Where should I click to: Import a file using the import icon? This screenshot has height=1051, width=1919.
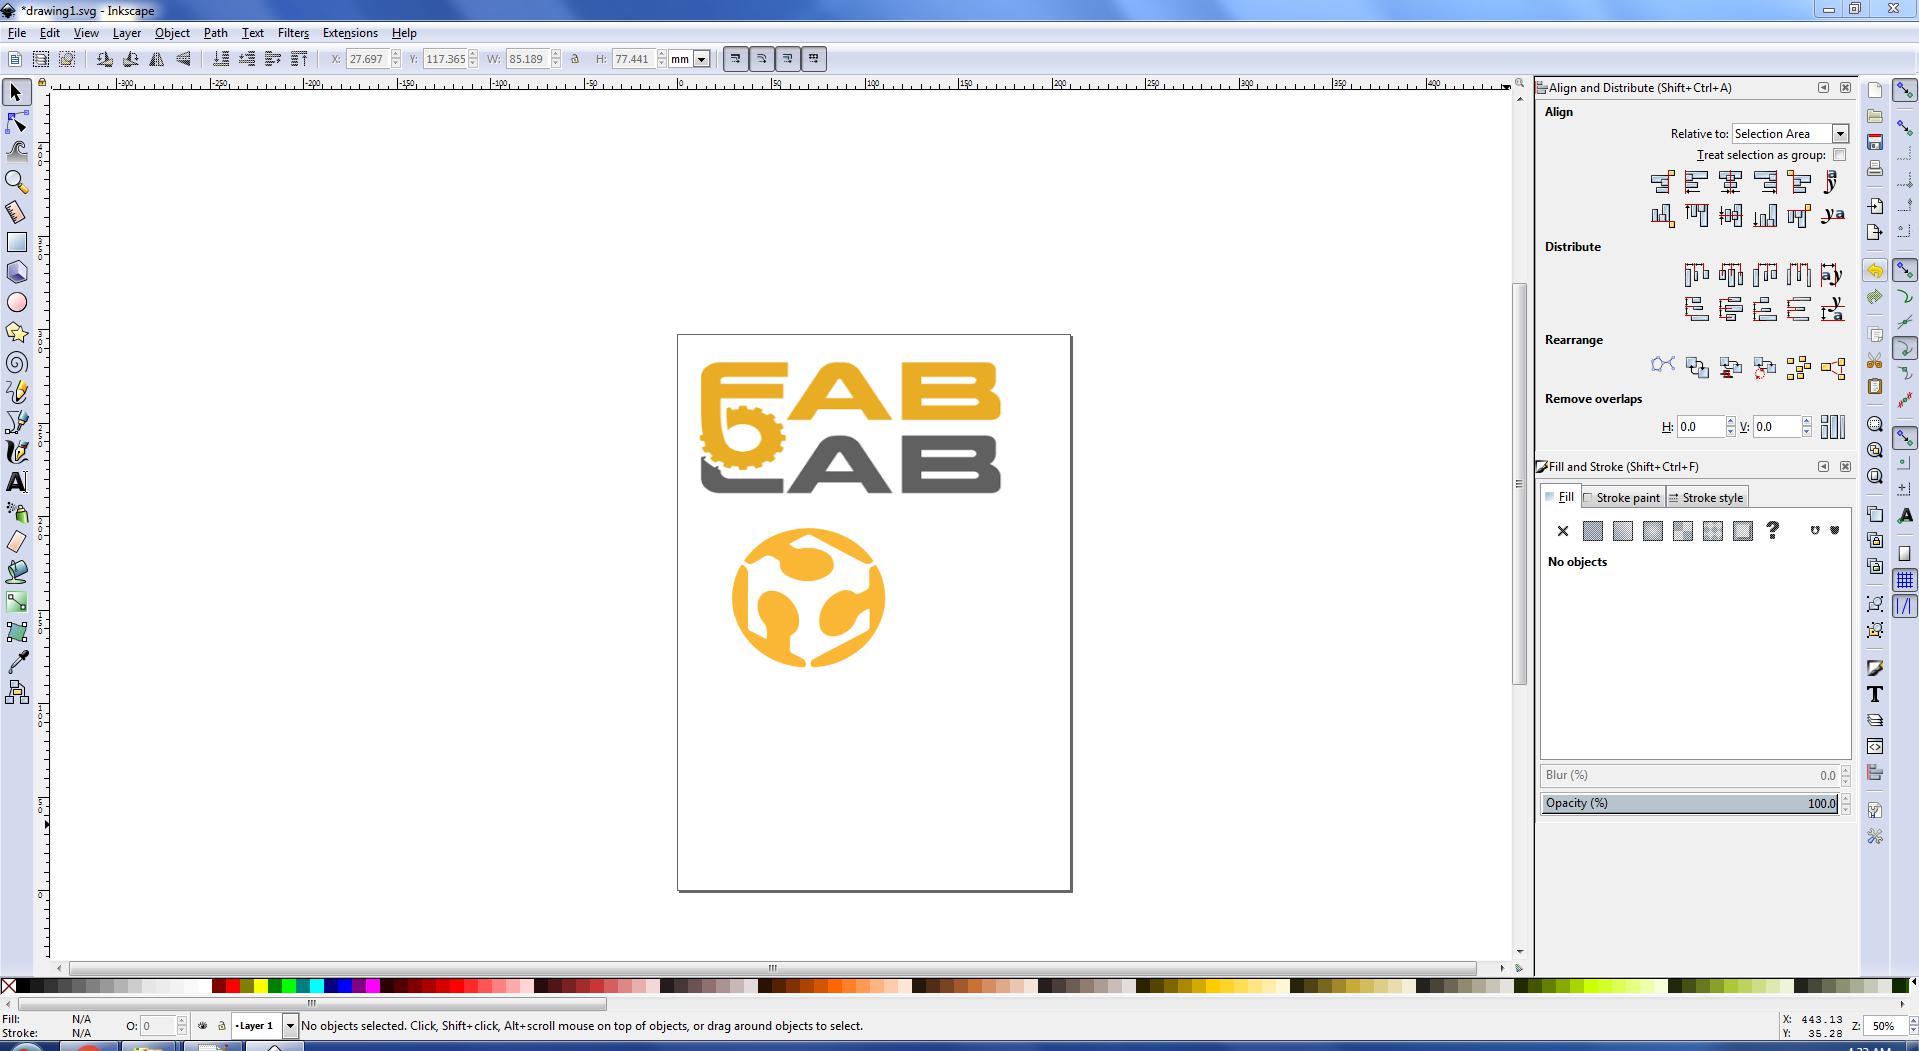click(1875, 206)
